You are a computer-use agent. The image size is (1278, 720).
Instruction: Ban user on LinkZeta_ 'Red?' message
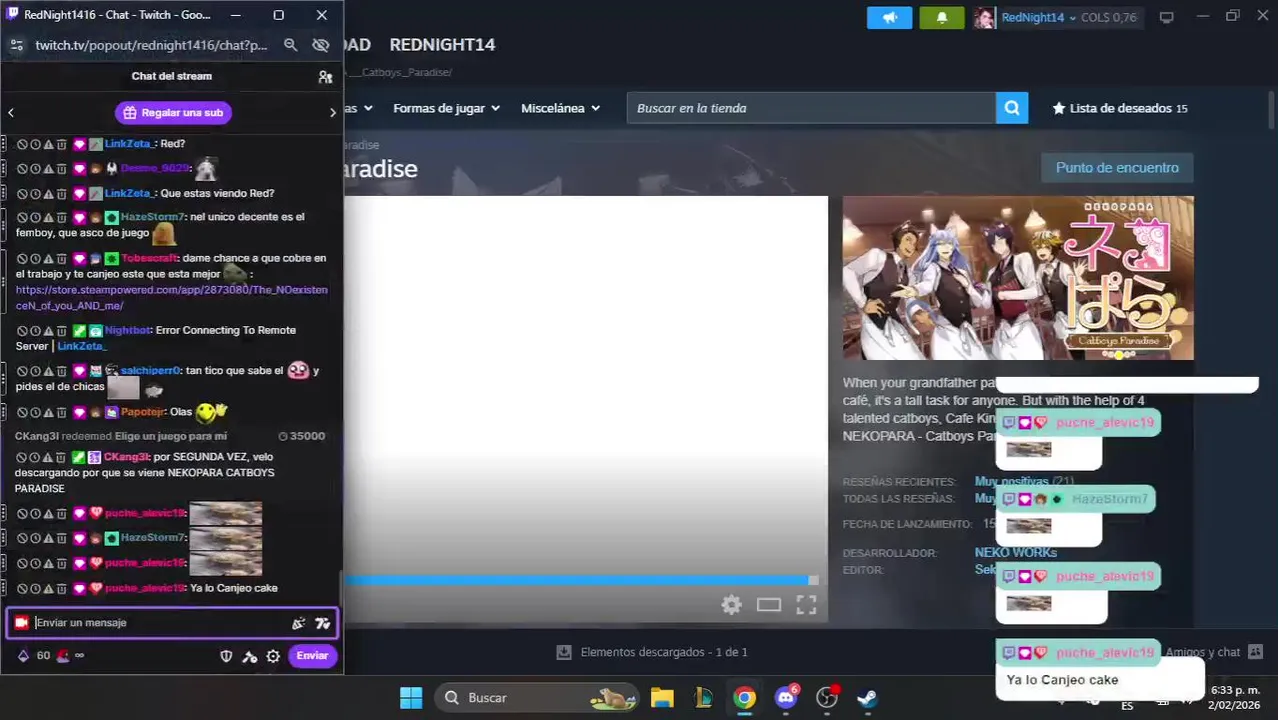pos(22,144)
